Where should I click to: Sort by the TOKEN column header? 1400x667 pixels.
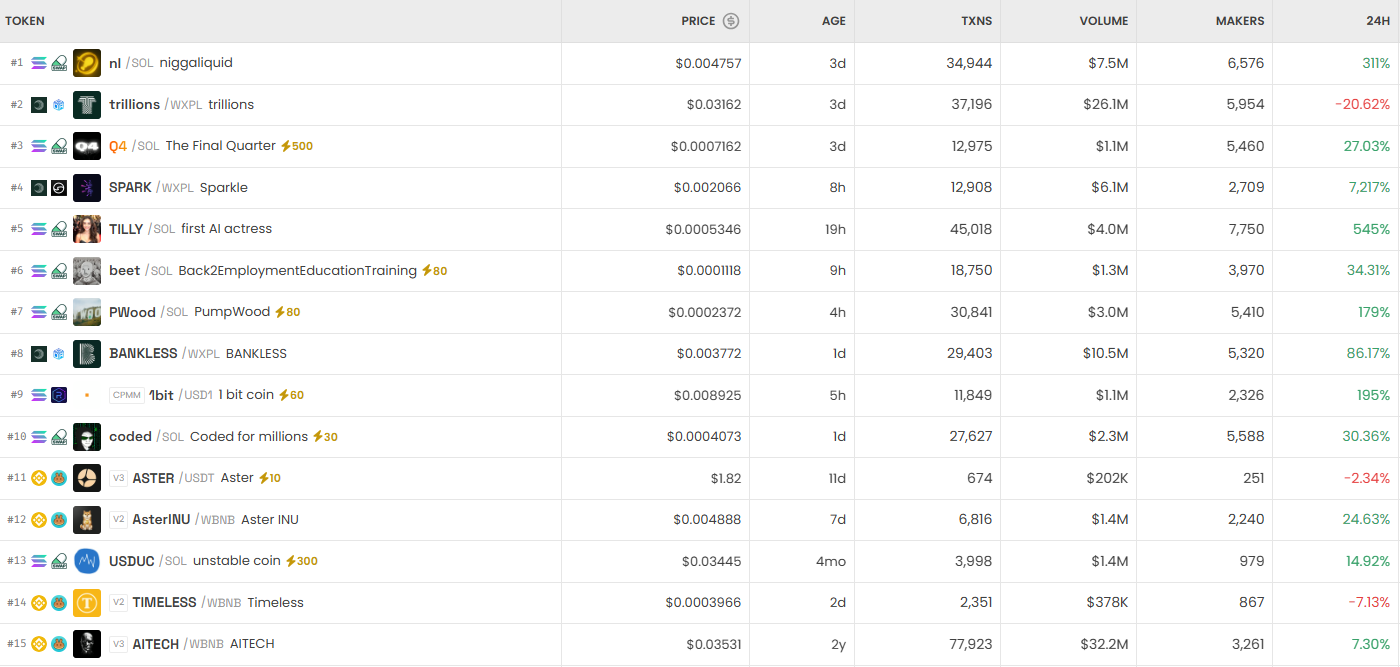coord(25,21)
